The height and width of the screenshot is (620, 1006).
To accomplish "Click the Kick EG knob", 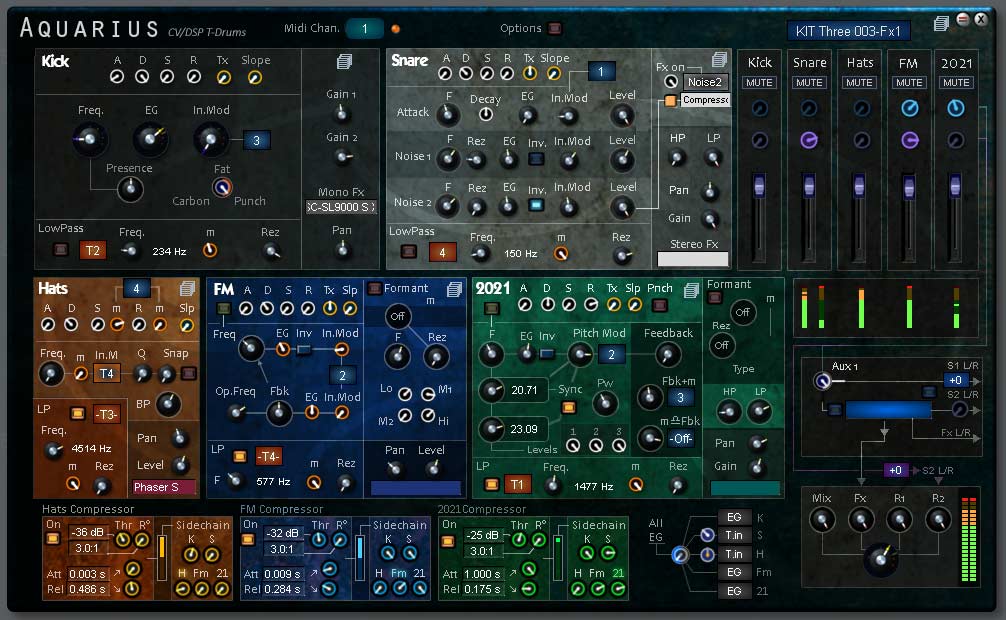I will [151, 138].
